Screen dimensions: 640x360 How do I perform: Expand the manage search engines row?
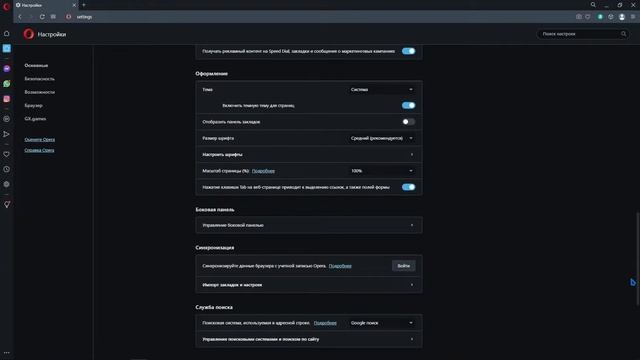coord(309,339)
